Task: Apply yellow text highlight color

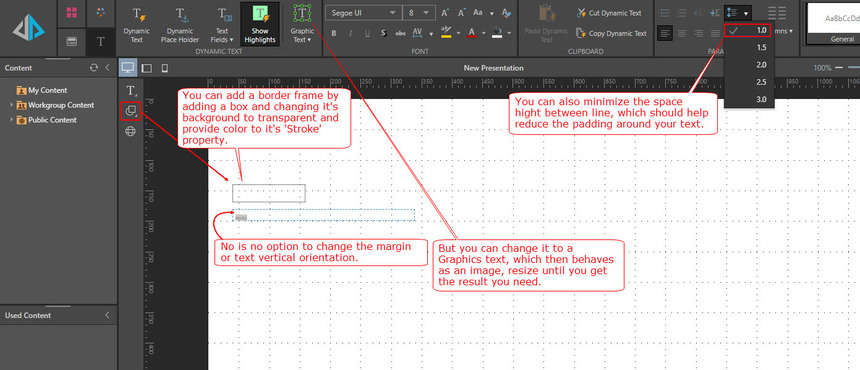Action: point(446,32)
